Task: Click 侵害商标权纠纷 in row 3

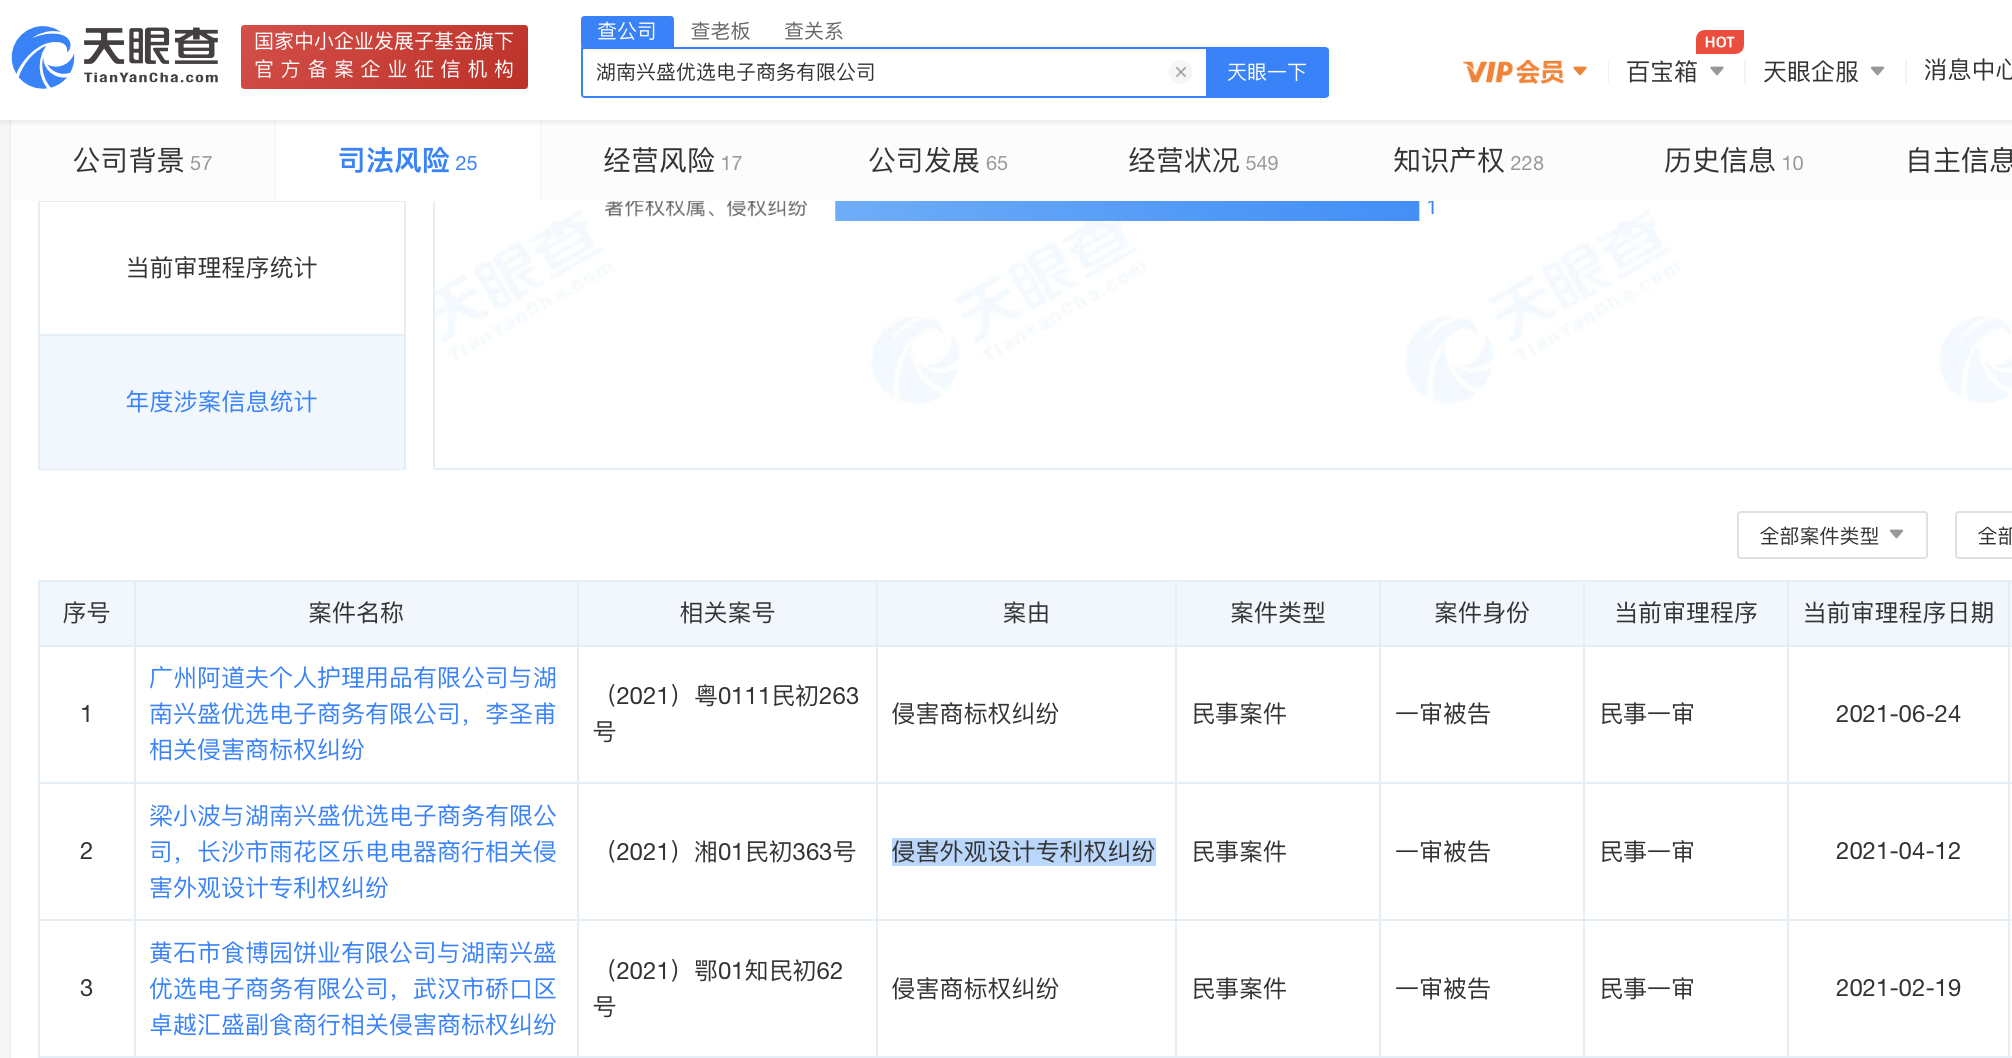Action: (x=975, y=988)
